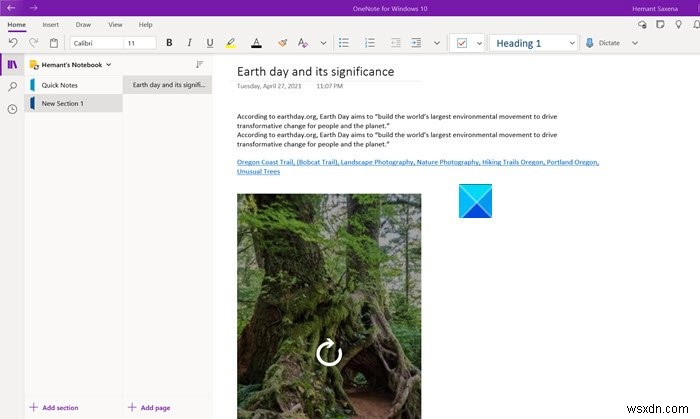Apply yellow text highlight
Image resolution: width=700 pixels, height=419 pixels.
[x=230, y=43]
